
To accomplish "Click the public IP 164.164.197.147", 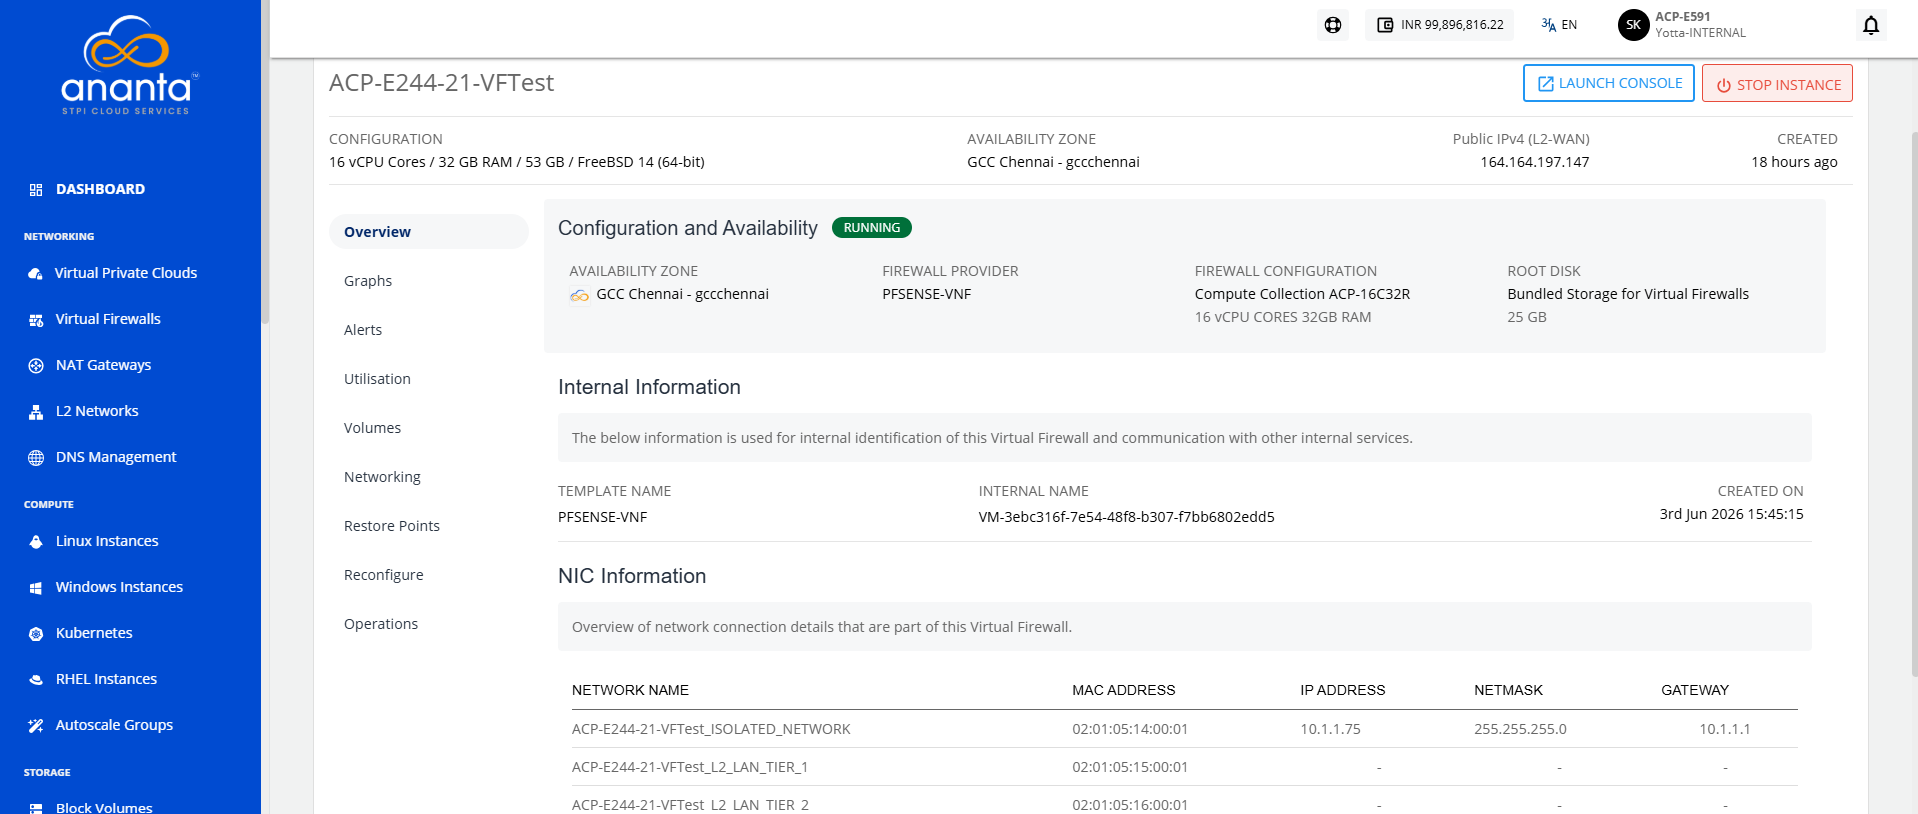I will pyautogui.click(x=1534, y=162).
